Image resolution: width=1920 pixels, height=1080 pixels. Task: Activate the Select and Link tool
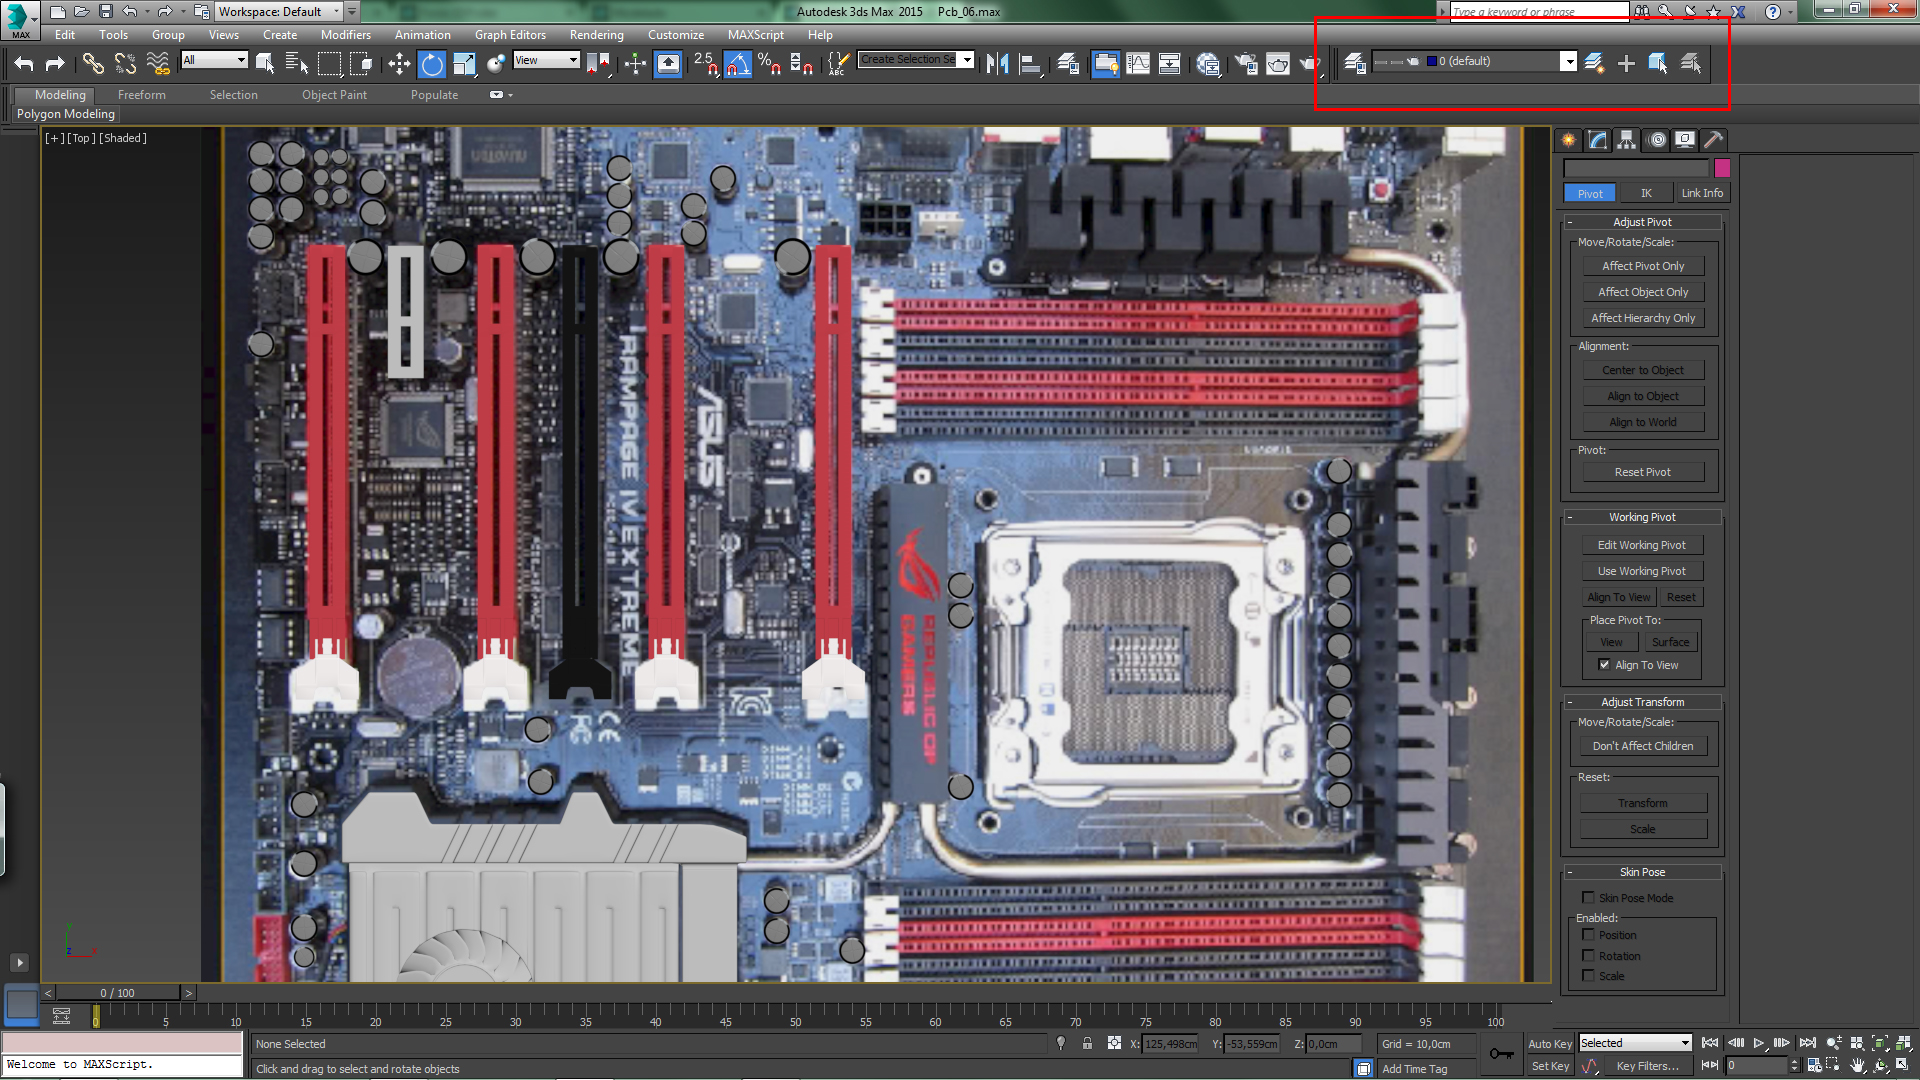pyautogui.click(x=93, y=64)
